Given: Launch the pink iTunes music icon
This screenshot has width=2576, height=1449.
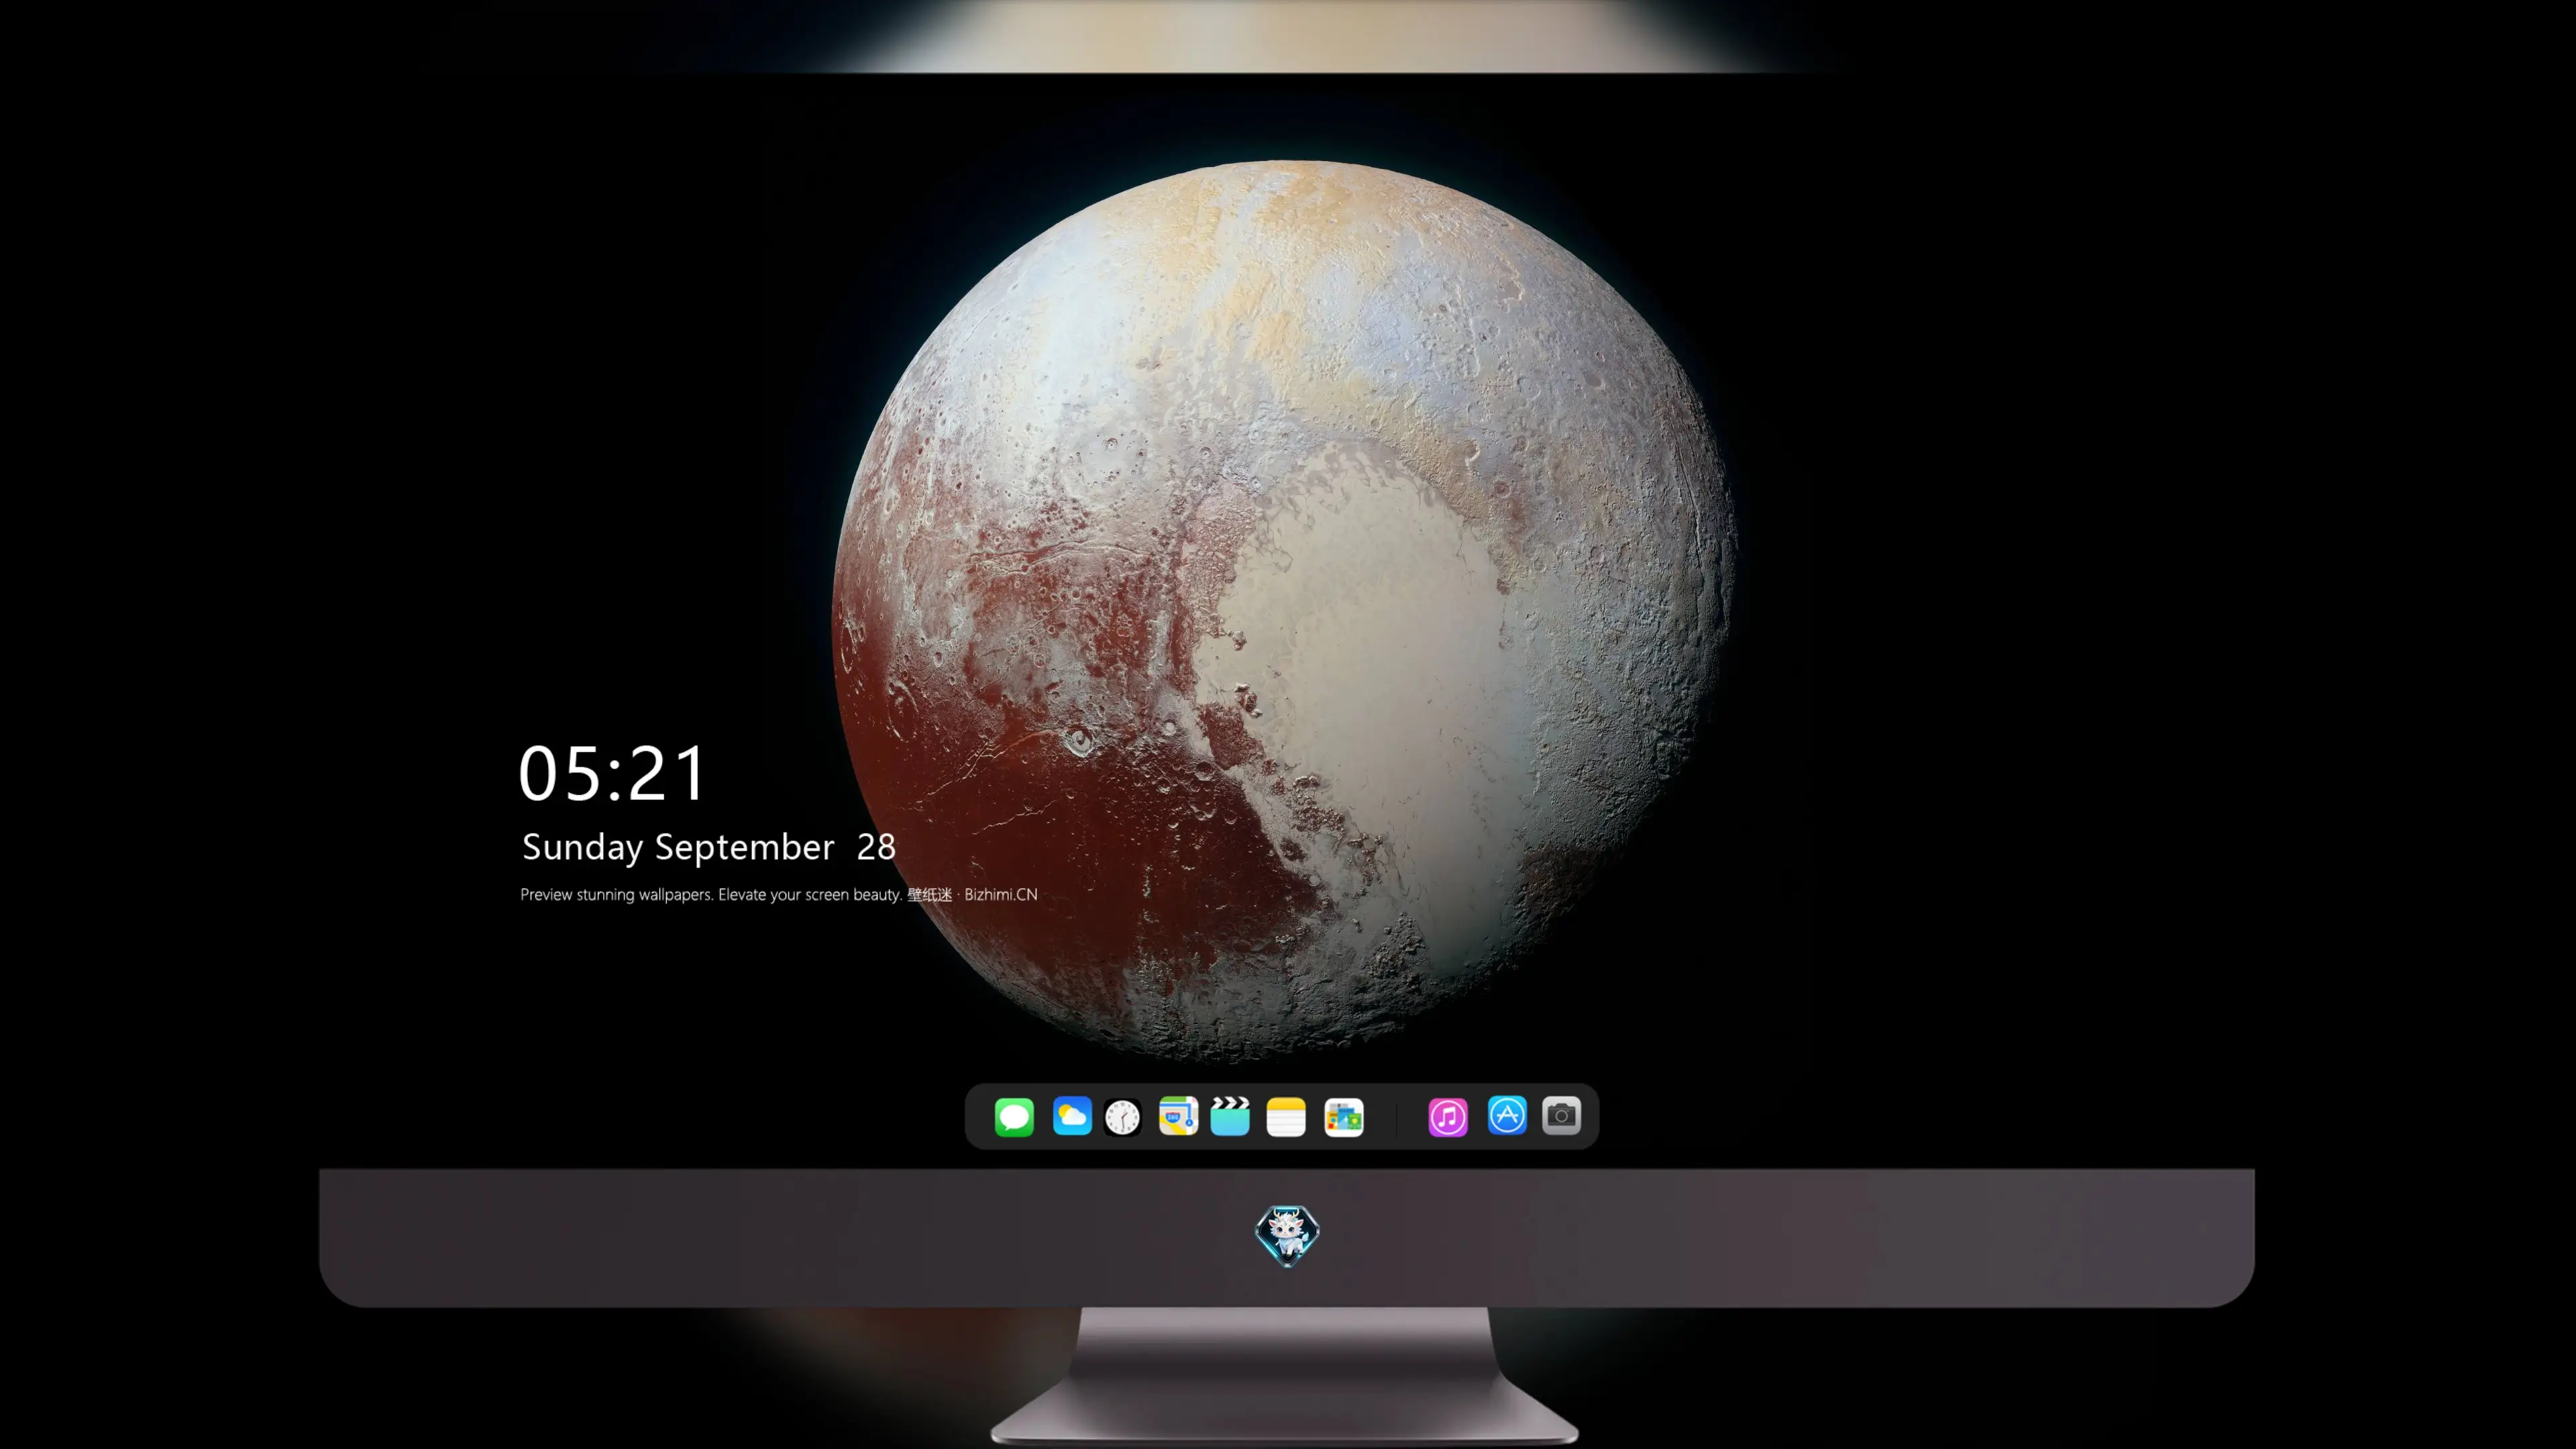Looking at the screenshot, I should tap(1448, 1117).
